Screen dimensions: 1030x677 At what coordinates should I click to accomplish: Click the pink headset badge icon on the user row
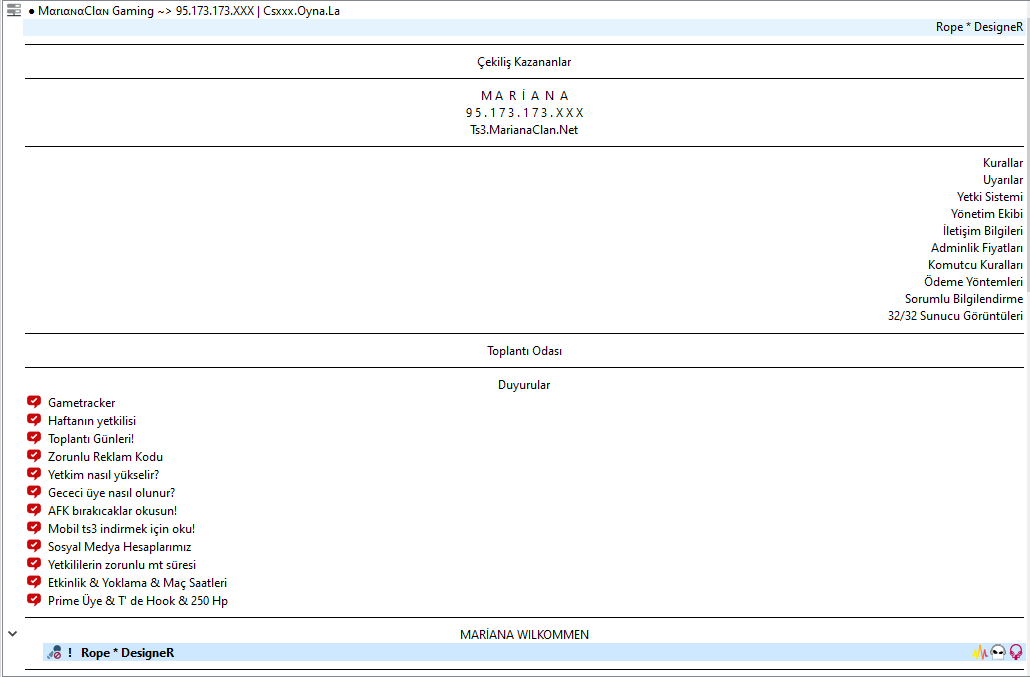coord(1016,652)
